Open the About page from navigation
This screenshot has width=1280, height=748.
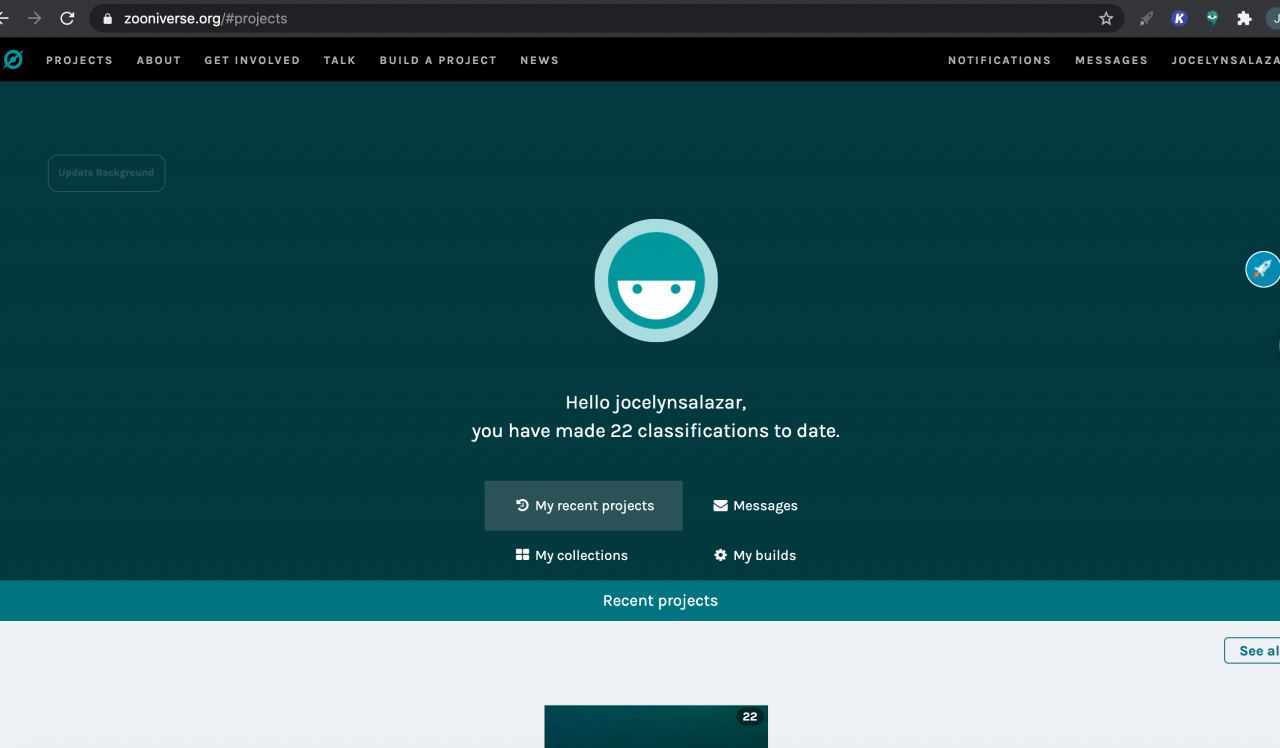click(159, 60)
